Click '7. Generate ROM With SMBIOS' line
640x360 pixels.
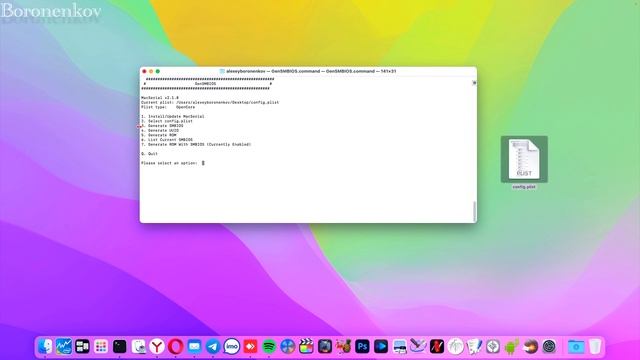(196, 144)
